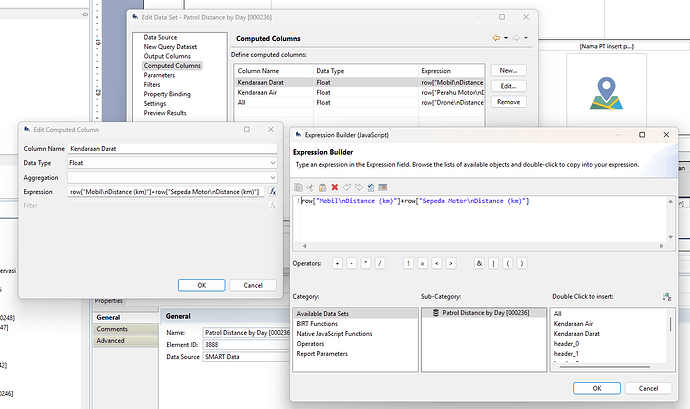This screenshot has height=409, width=690.
Task: Click the Cut scissors icon in Expression Builder
Action: coord(310,187)
